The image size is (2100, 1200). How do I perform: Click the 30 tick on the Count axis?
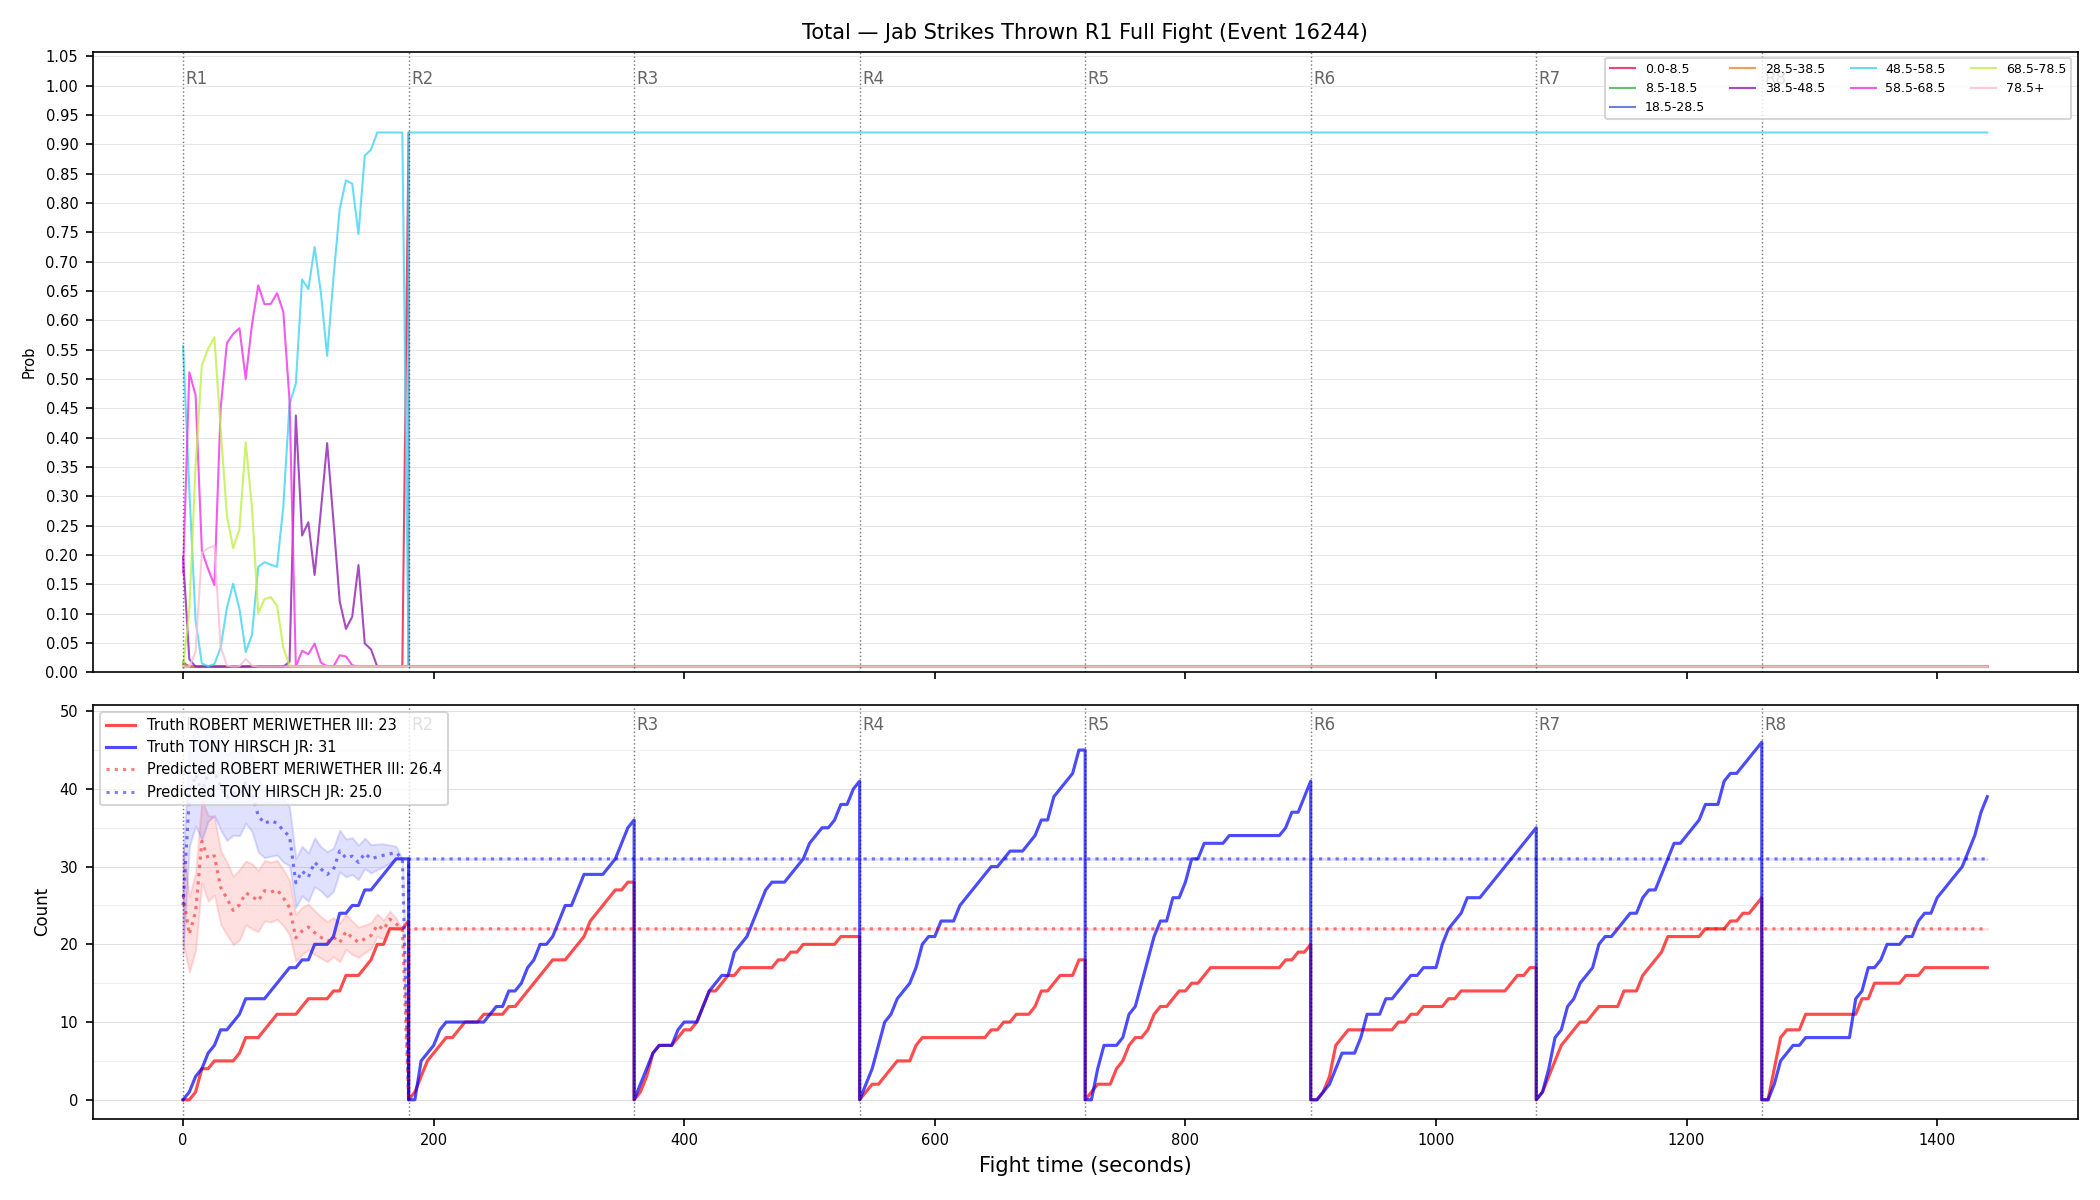69,867
